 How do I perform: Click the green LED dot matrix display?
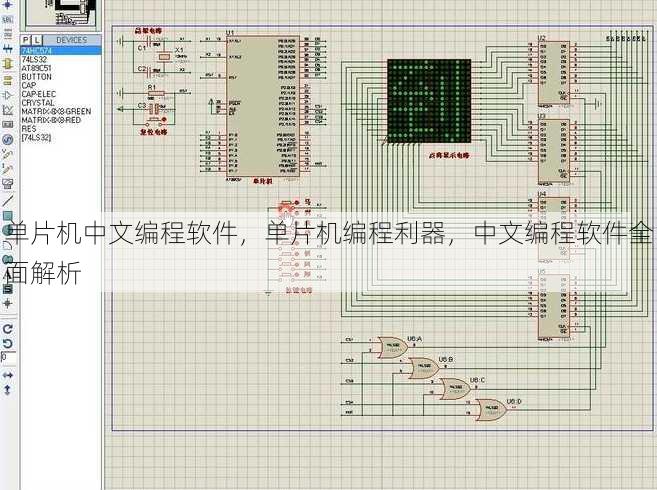coord(429,101)
